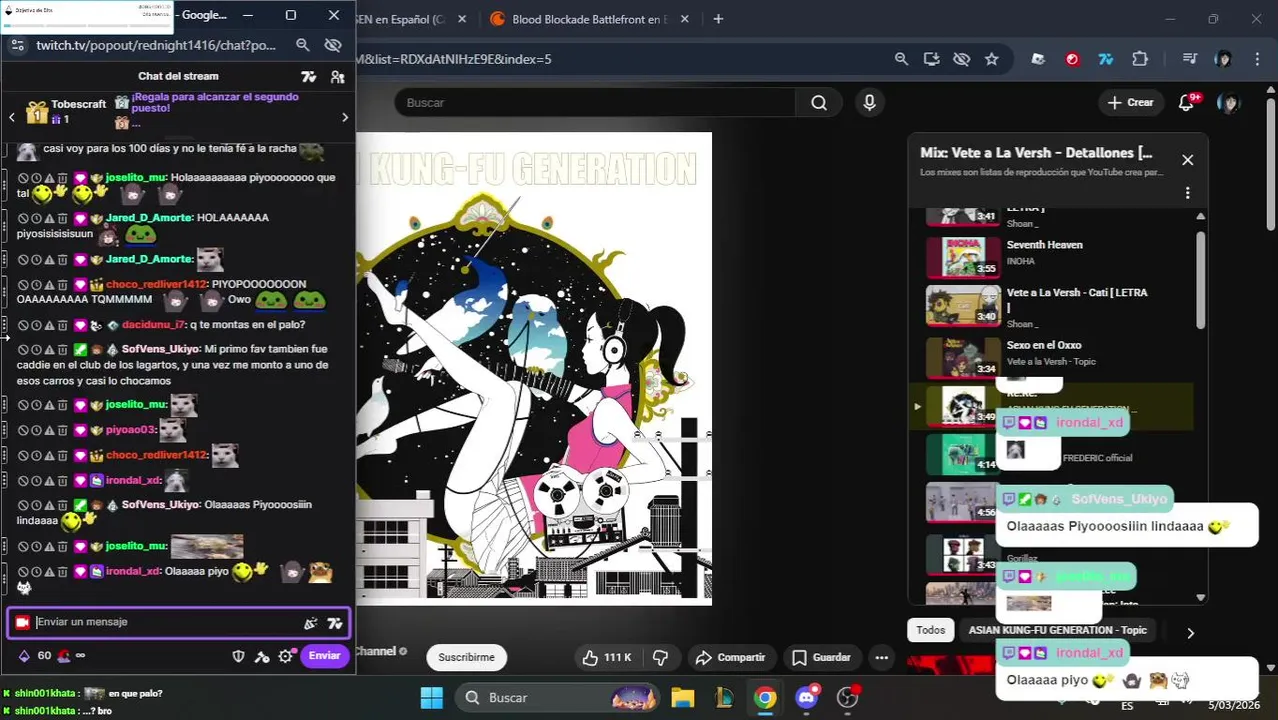
Task: Click the red camera icon in message box
Action: pos(22,622)
